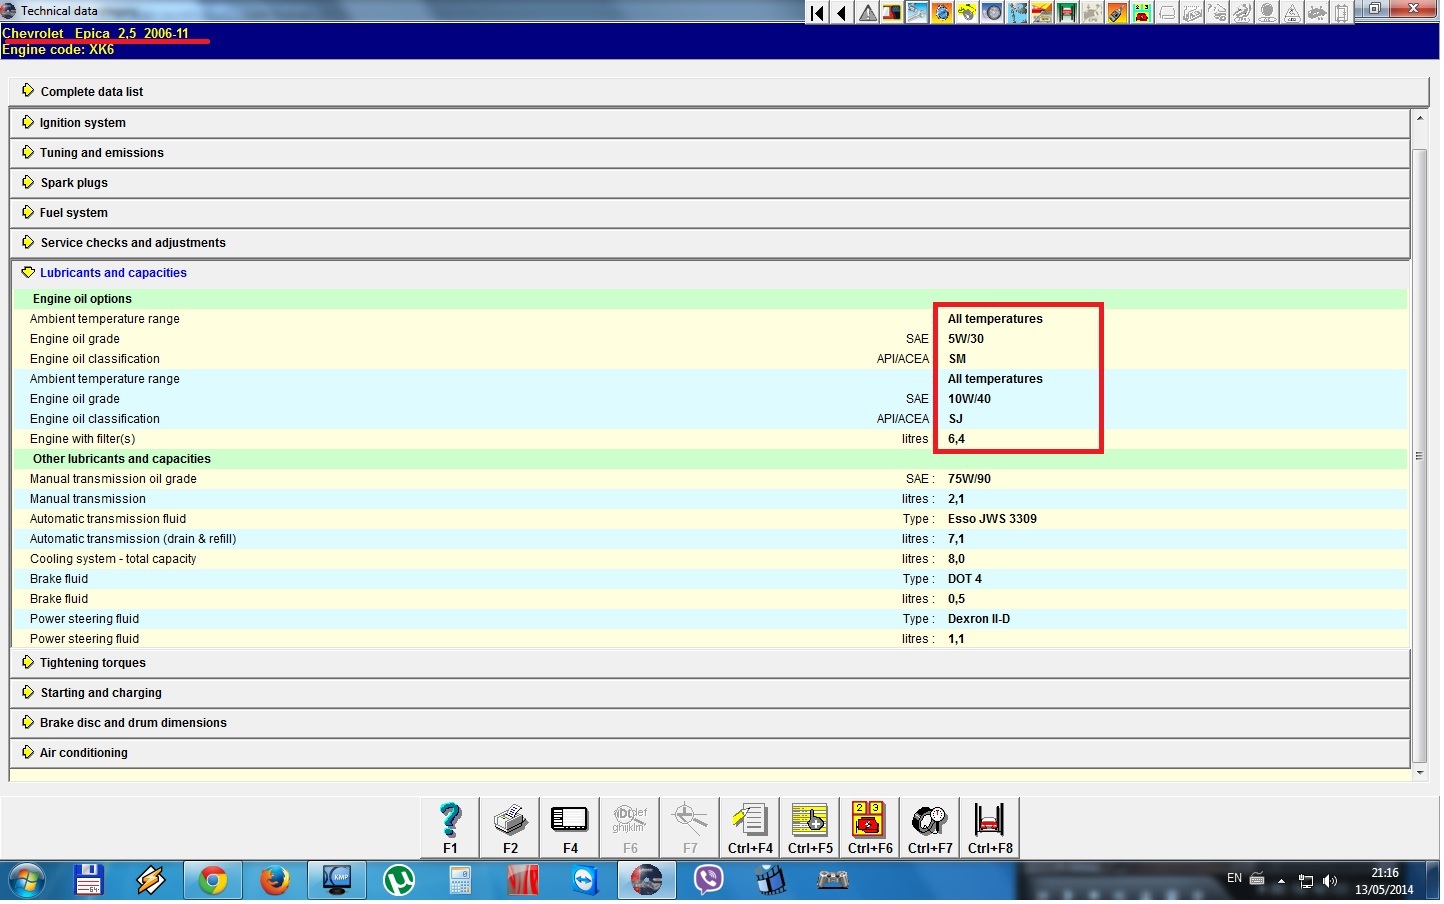Open the game controller taskbar icon
This screenshot has height=904, width=1444.
click(833, 881)
